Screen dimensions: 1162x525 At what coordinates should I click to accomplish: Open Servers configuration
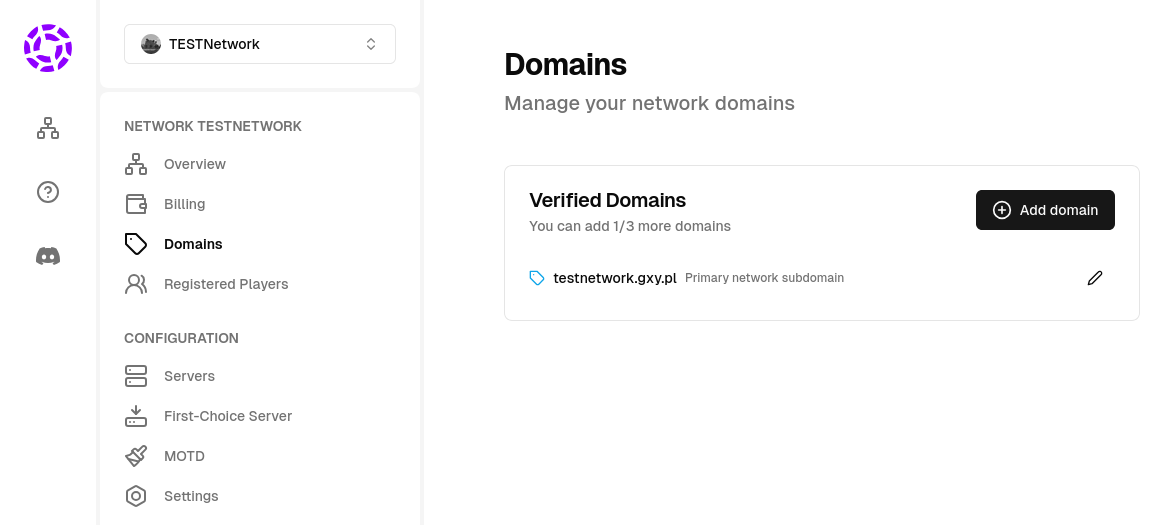coord(189,376)
